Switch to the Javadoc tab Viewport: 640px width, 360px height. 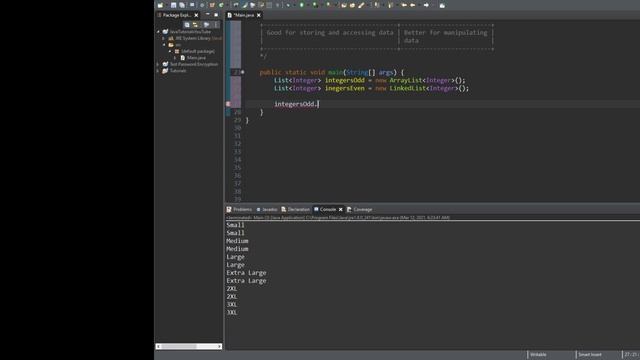tap(267, 209)
